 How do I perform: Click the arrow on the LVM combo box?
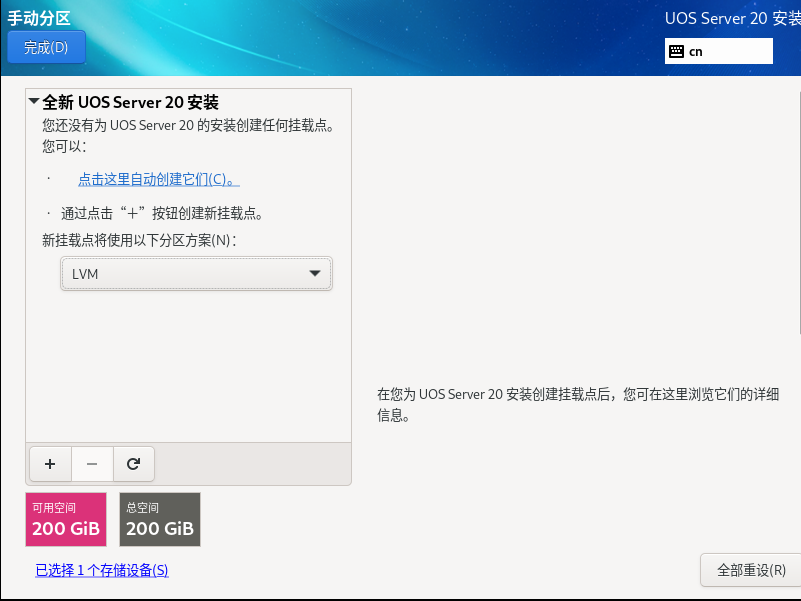317,273
